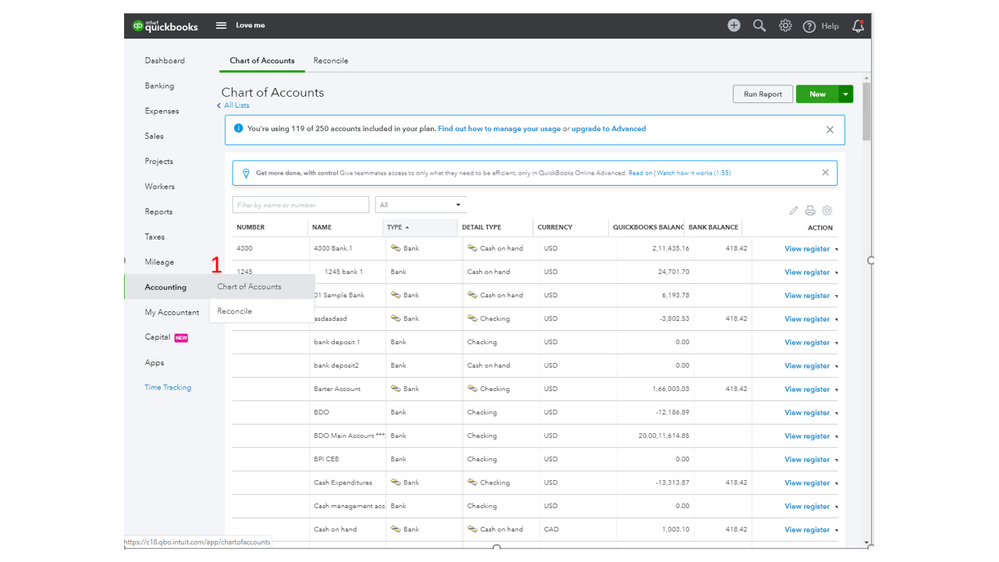The image size is (999, 562).
Task: Open the notifications bell
Action: pos(858,26)
